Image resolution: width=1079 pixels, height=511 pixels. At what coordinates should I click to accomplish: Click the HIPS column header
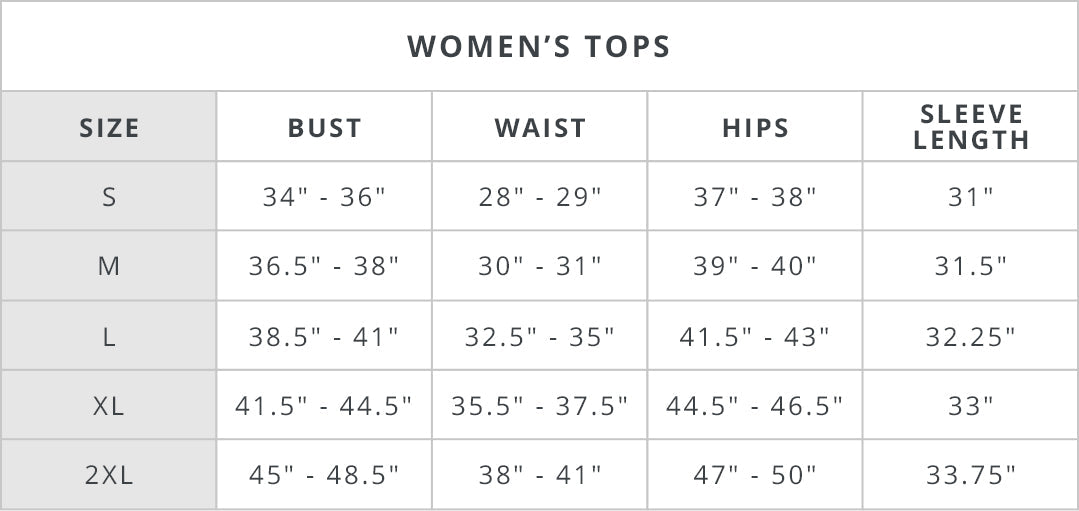coord(755,128)
